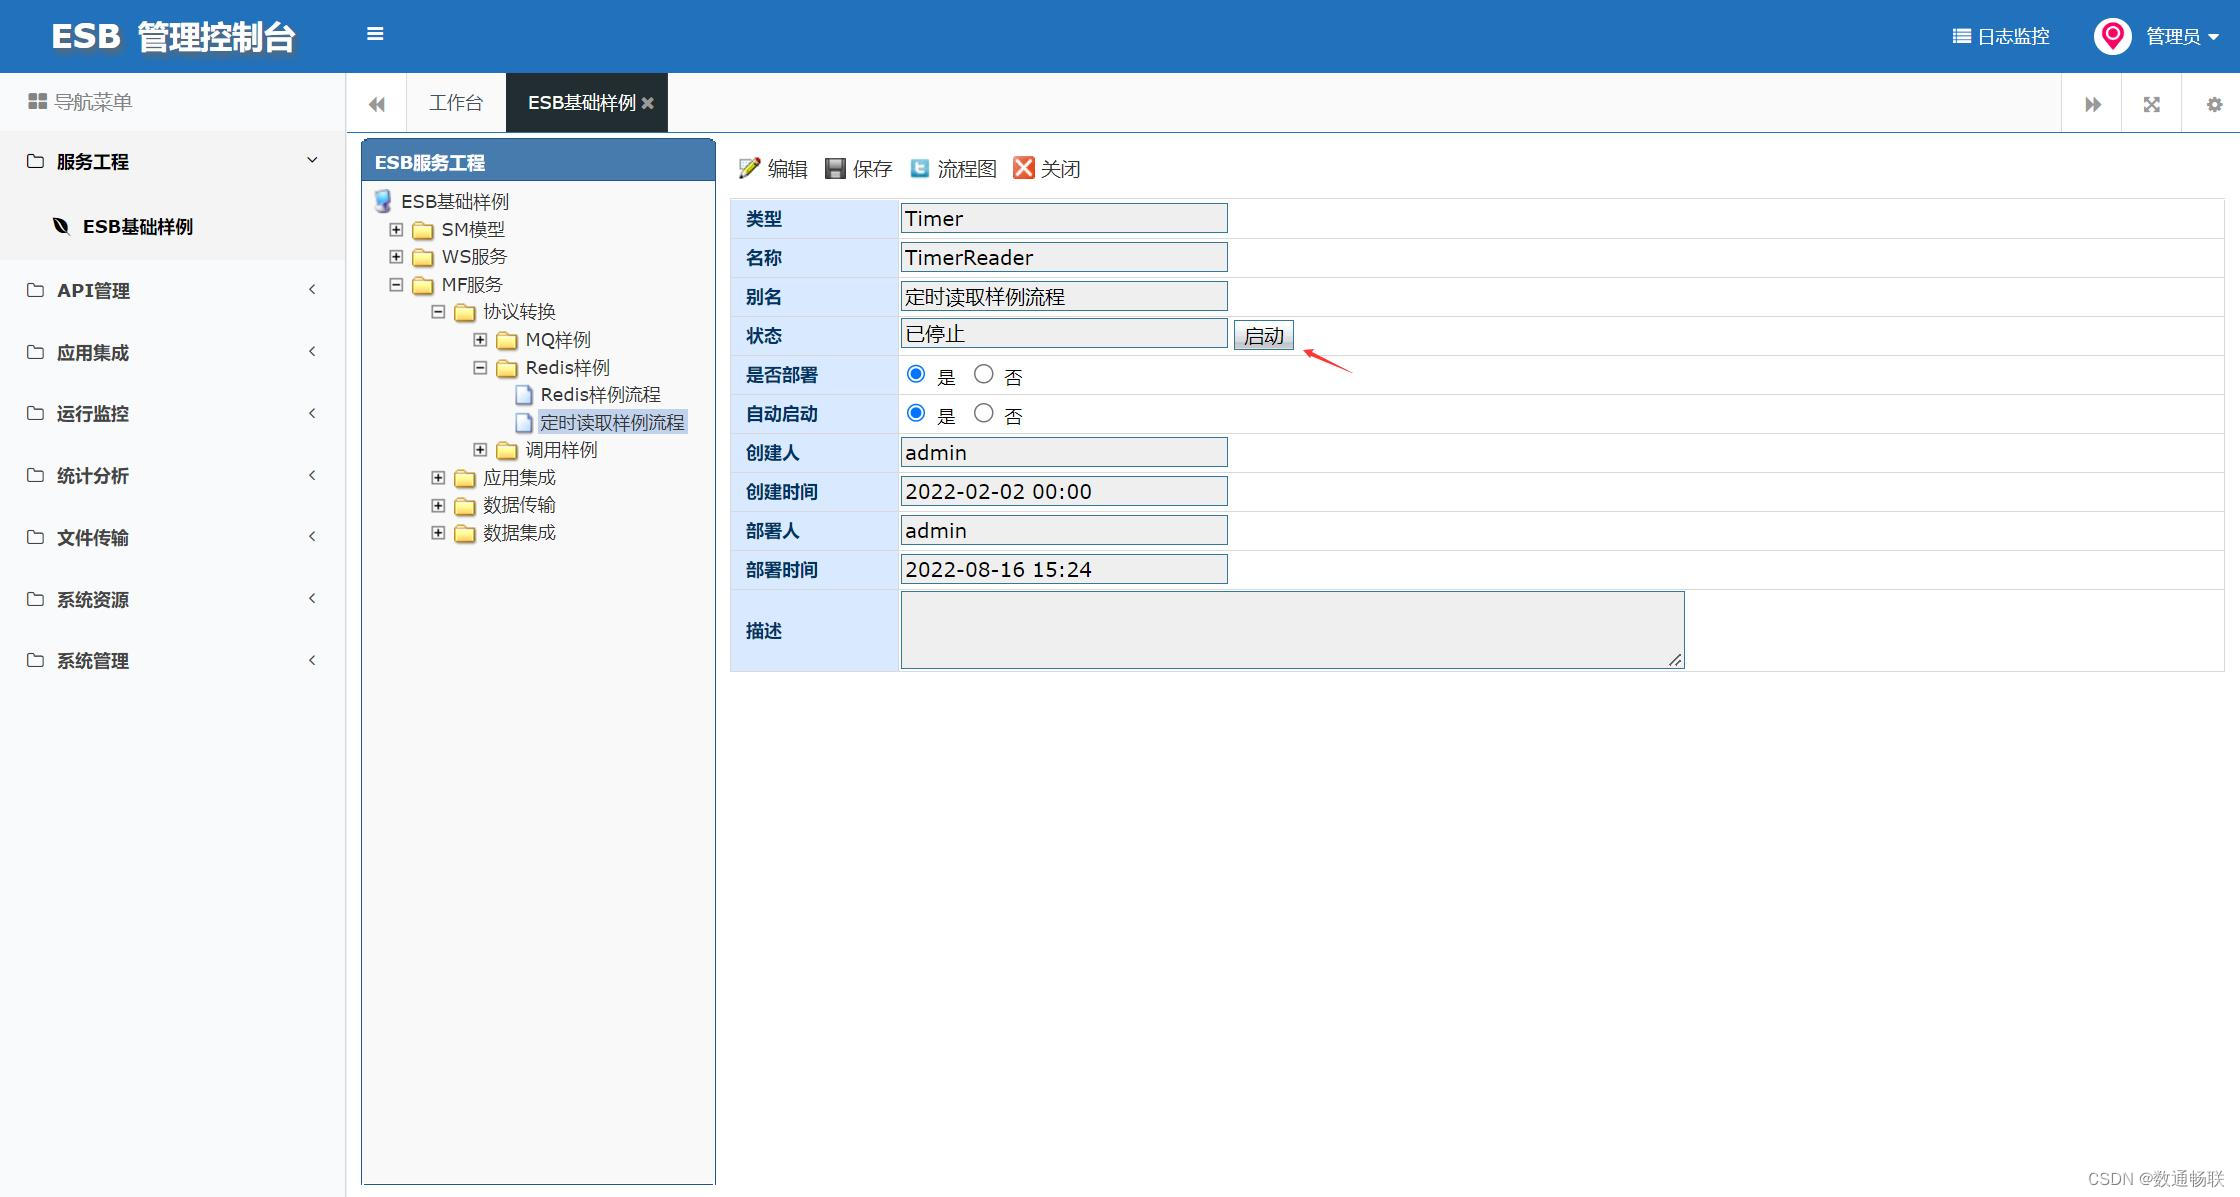Click the red Close (关闭) icon

point(1023,168)
